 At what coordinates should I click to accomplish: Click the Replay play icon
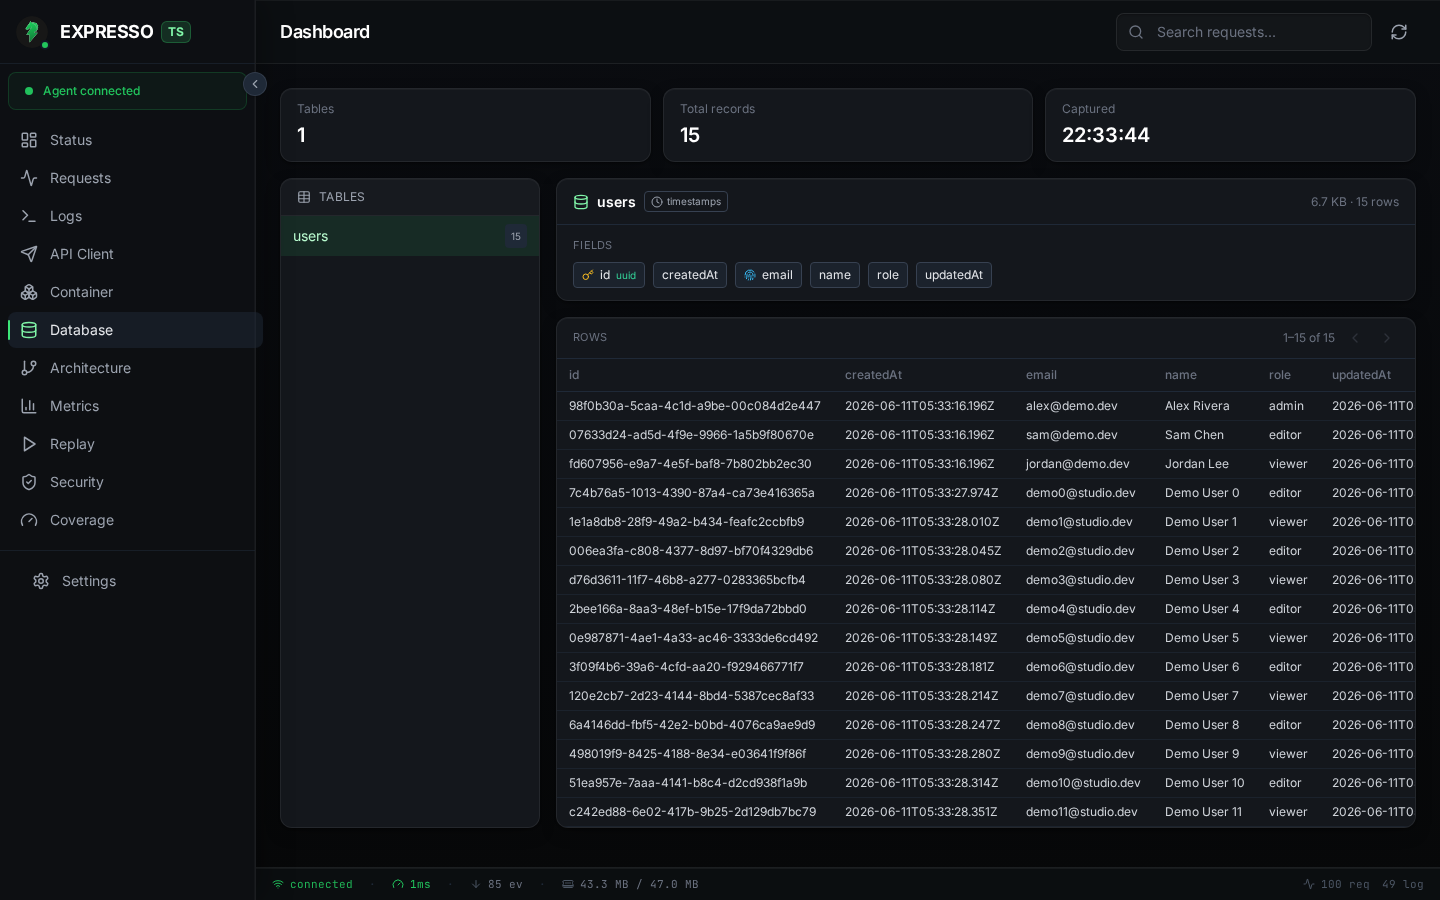coord(29,444)
